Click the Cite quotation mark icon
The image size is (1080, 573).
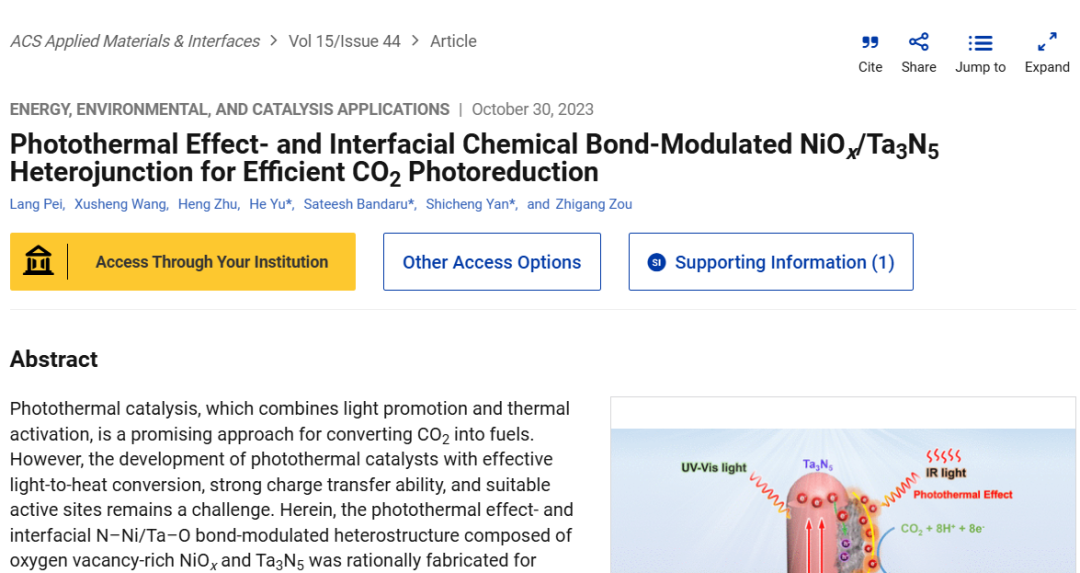point(870,42)
